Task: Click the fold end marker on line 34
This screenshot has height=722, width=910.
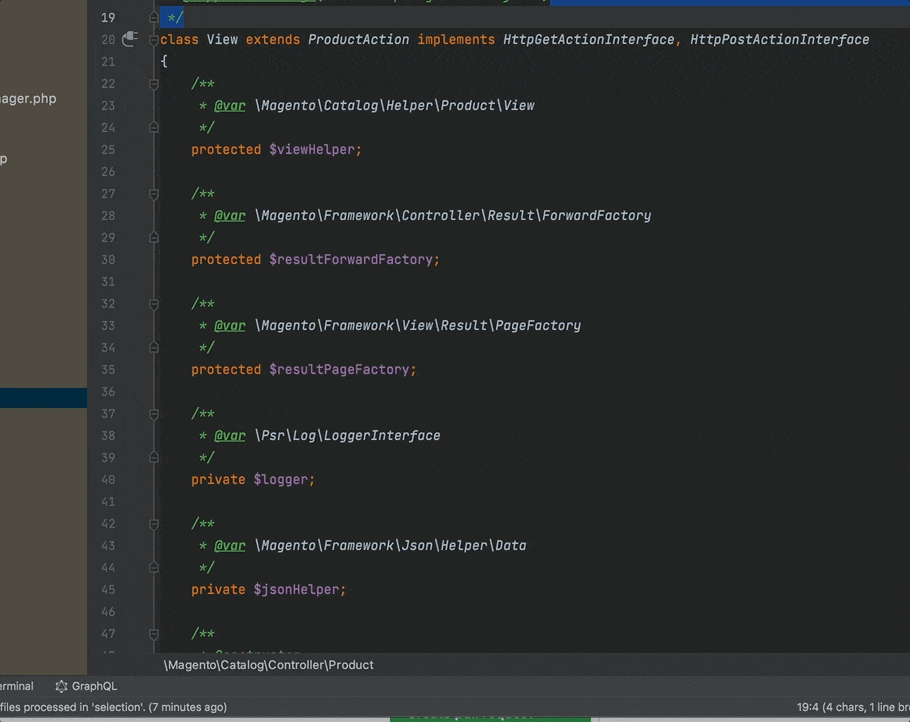Action: (x=153, y=348)
